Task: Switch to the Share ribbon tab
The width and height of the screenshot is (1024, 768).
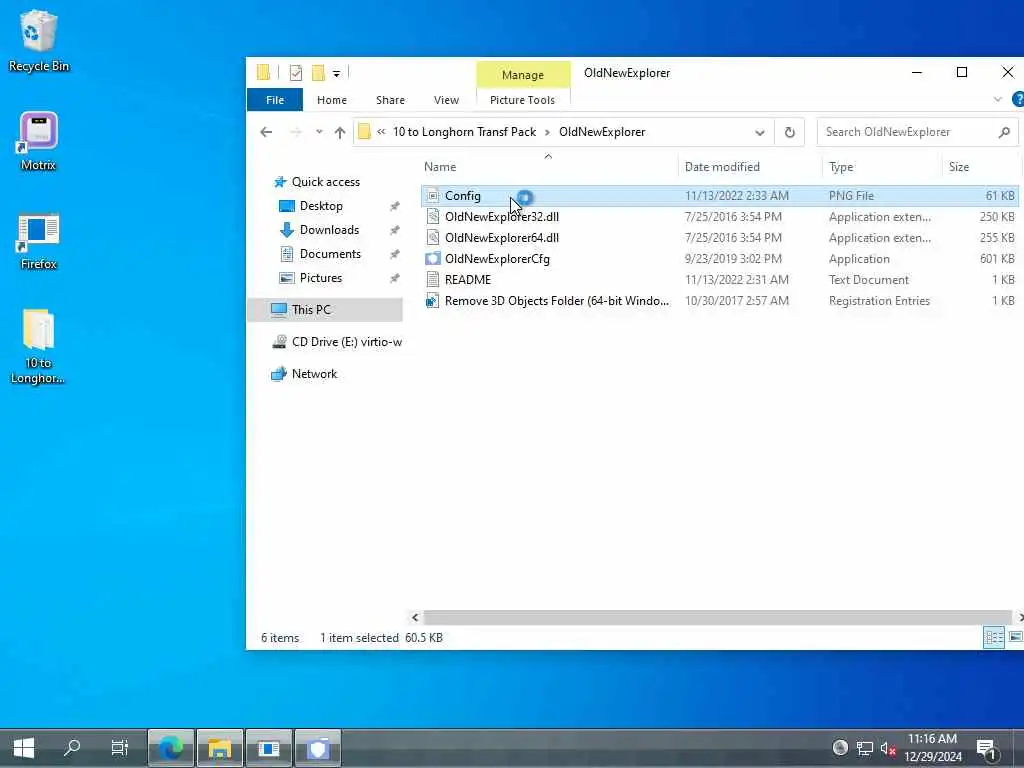Action: [x=390, y=100]
